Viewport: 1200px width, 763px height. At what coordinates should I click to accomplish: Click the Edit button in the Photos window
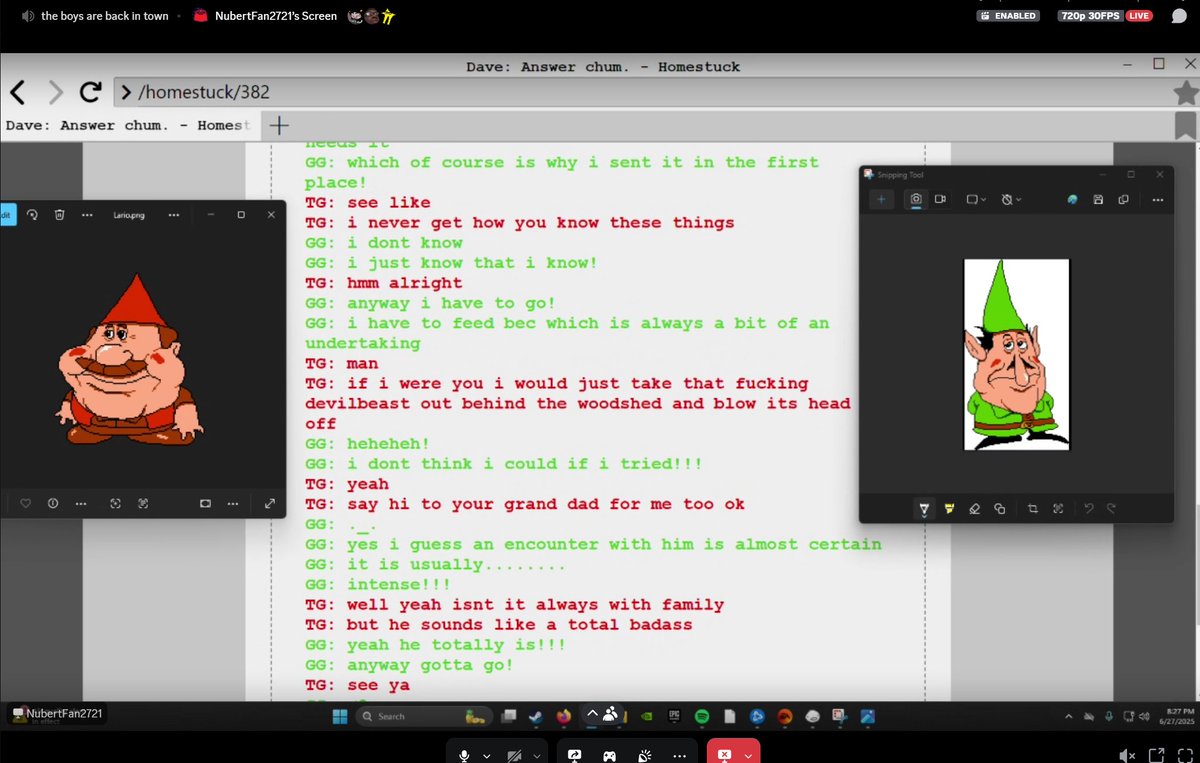coord(8,214)
